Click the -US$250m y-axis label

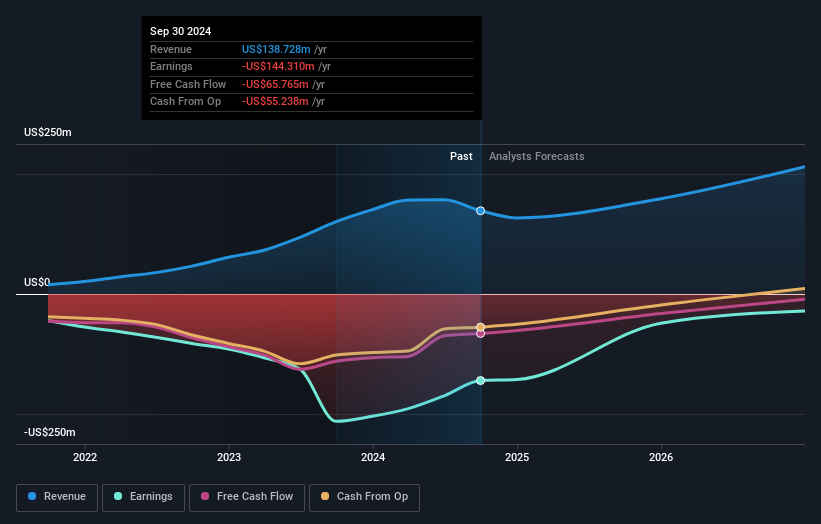[x=50, y=432]
